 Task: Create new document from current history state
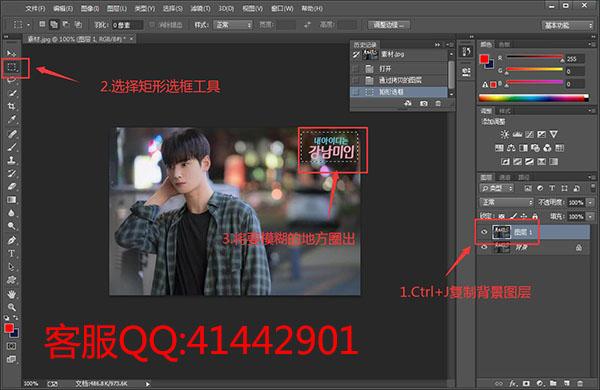408,103
